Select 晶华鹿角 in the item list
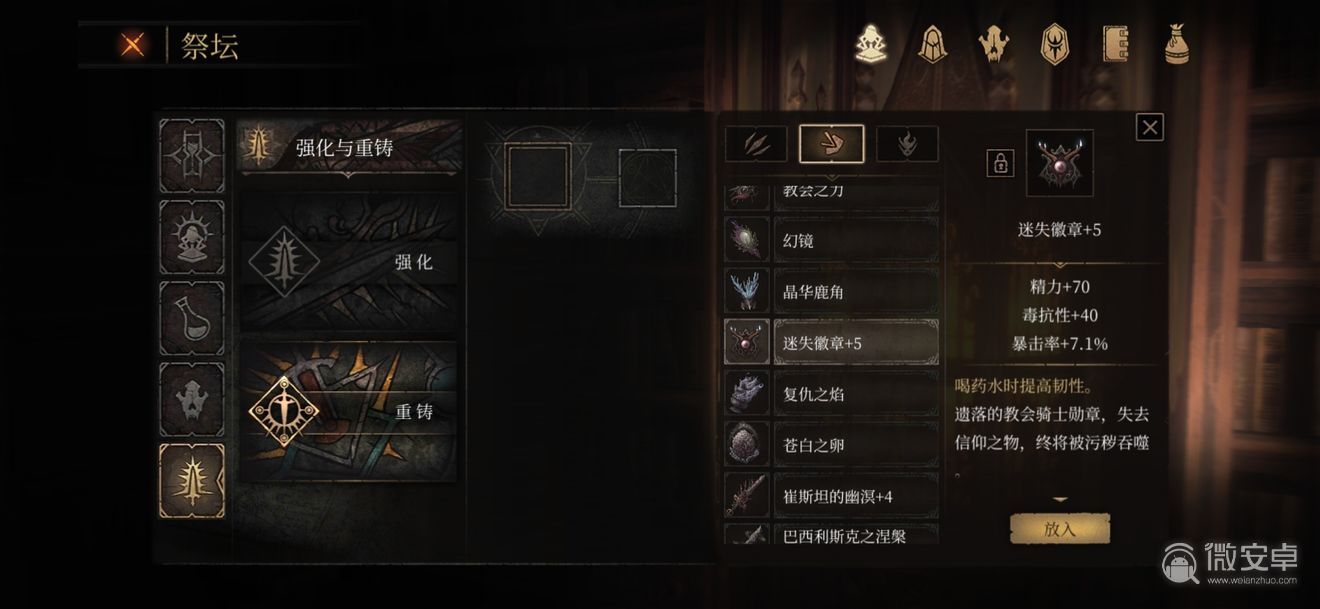 [x=830, y=291]
